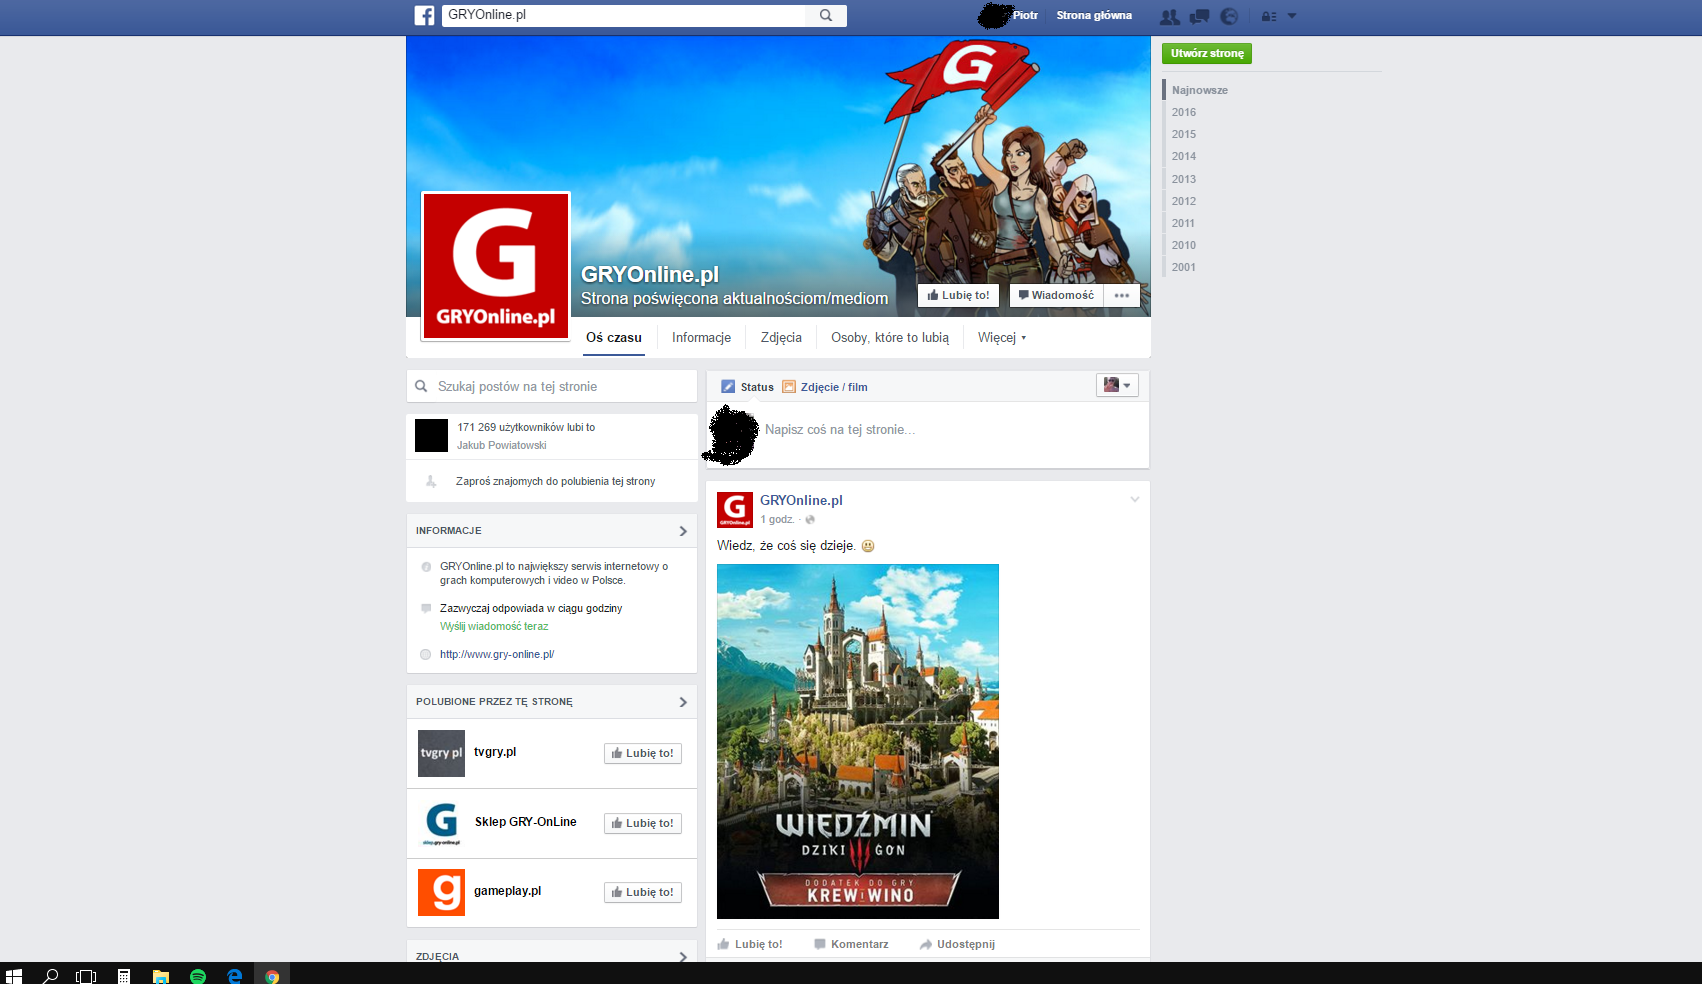Select the Zdjęcie / film composer option
This screenshot has height=984, width=1702.
pos(825,387)
